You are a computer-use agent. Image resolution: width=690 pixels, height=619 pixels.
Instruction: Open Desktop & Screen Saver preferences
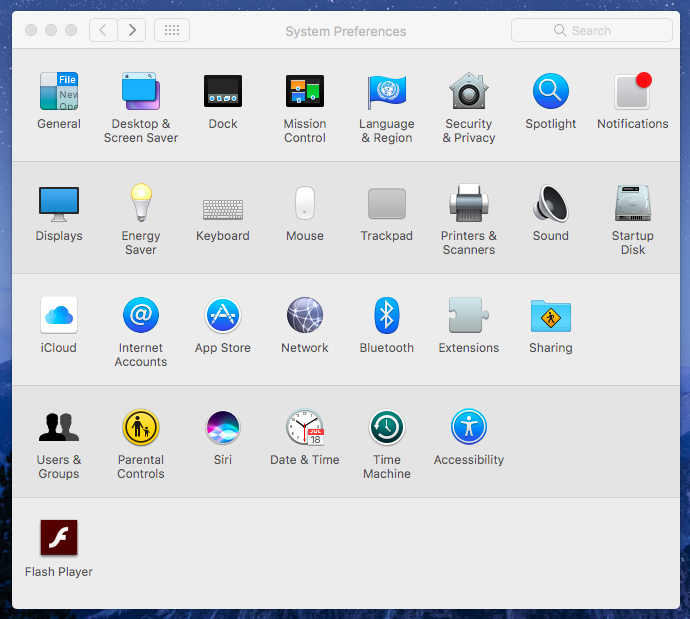[x=141, y=91]
